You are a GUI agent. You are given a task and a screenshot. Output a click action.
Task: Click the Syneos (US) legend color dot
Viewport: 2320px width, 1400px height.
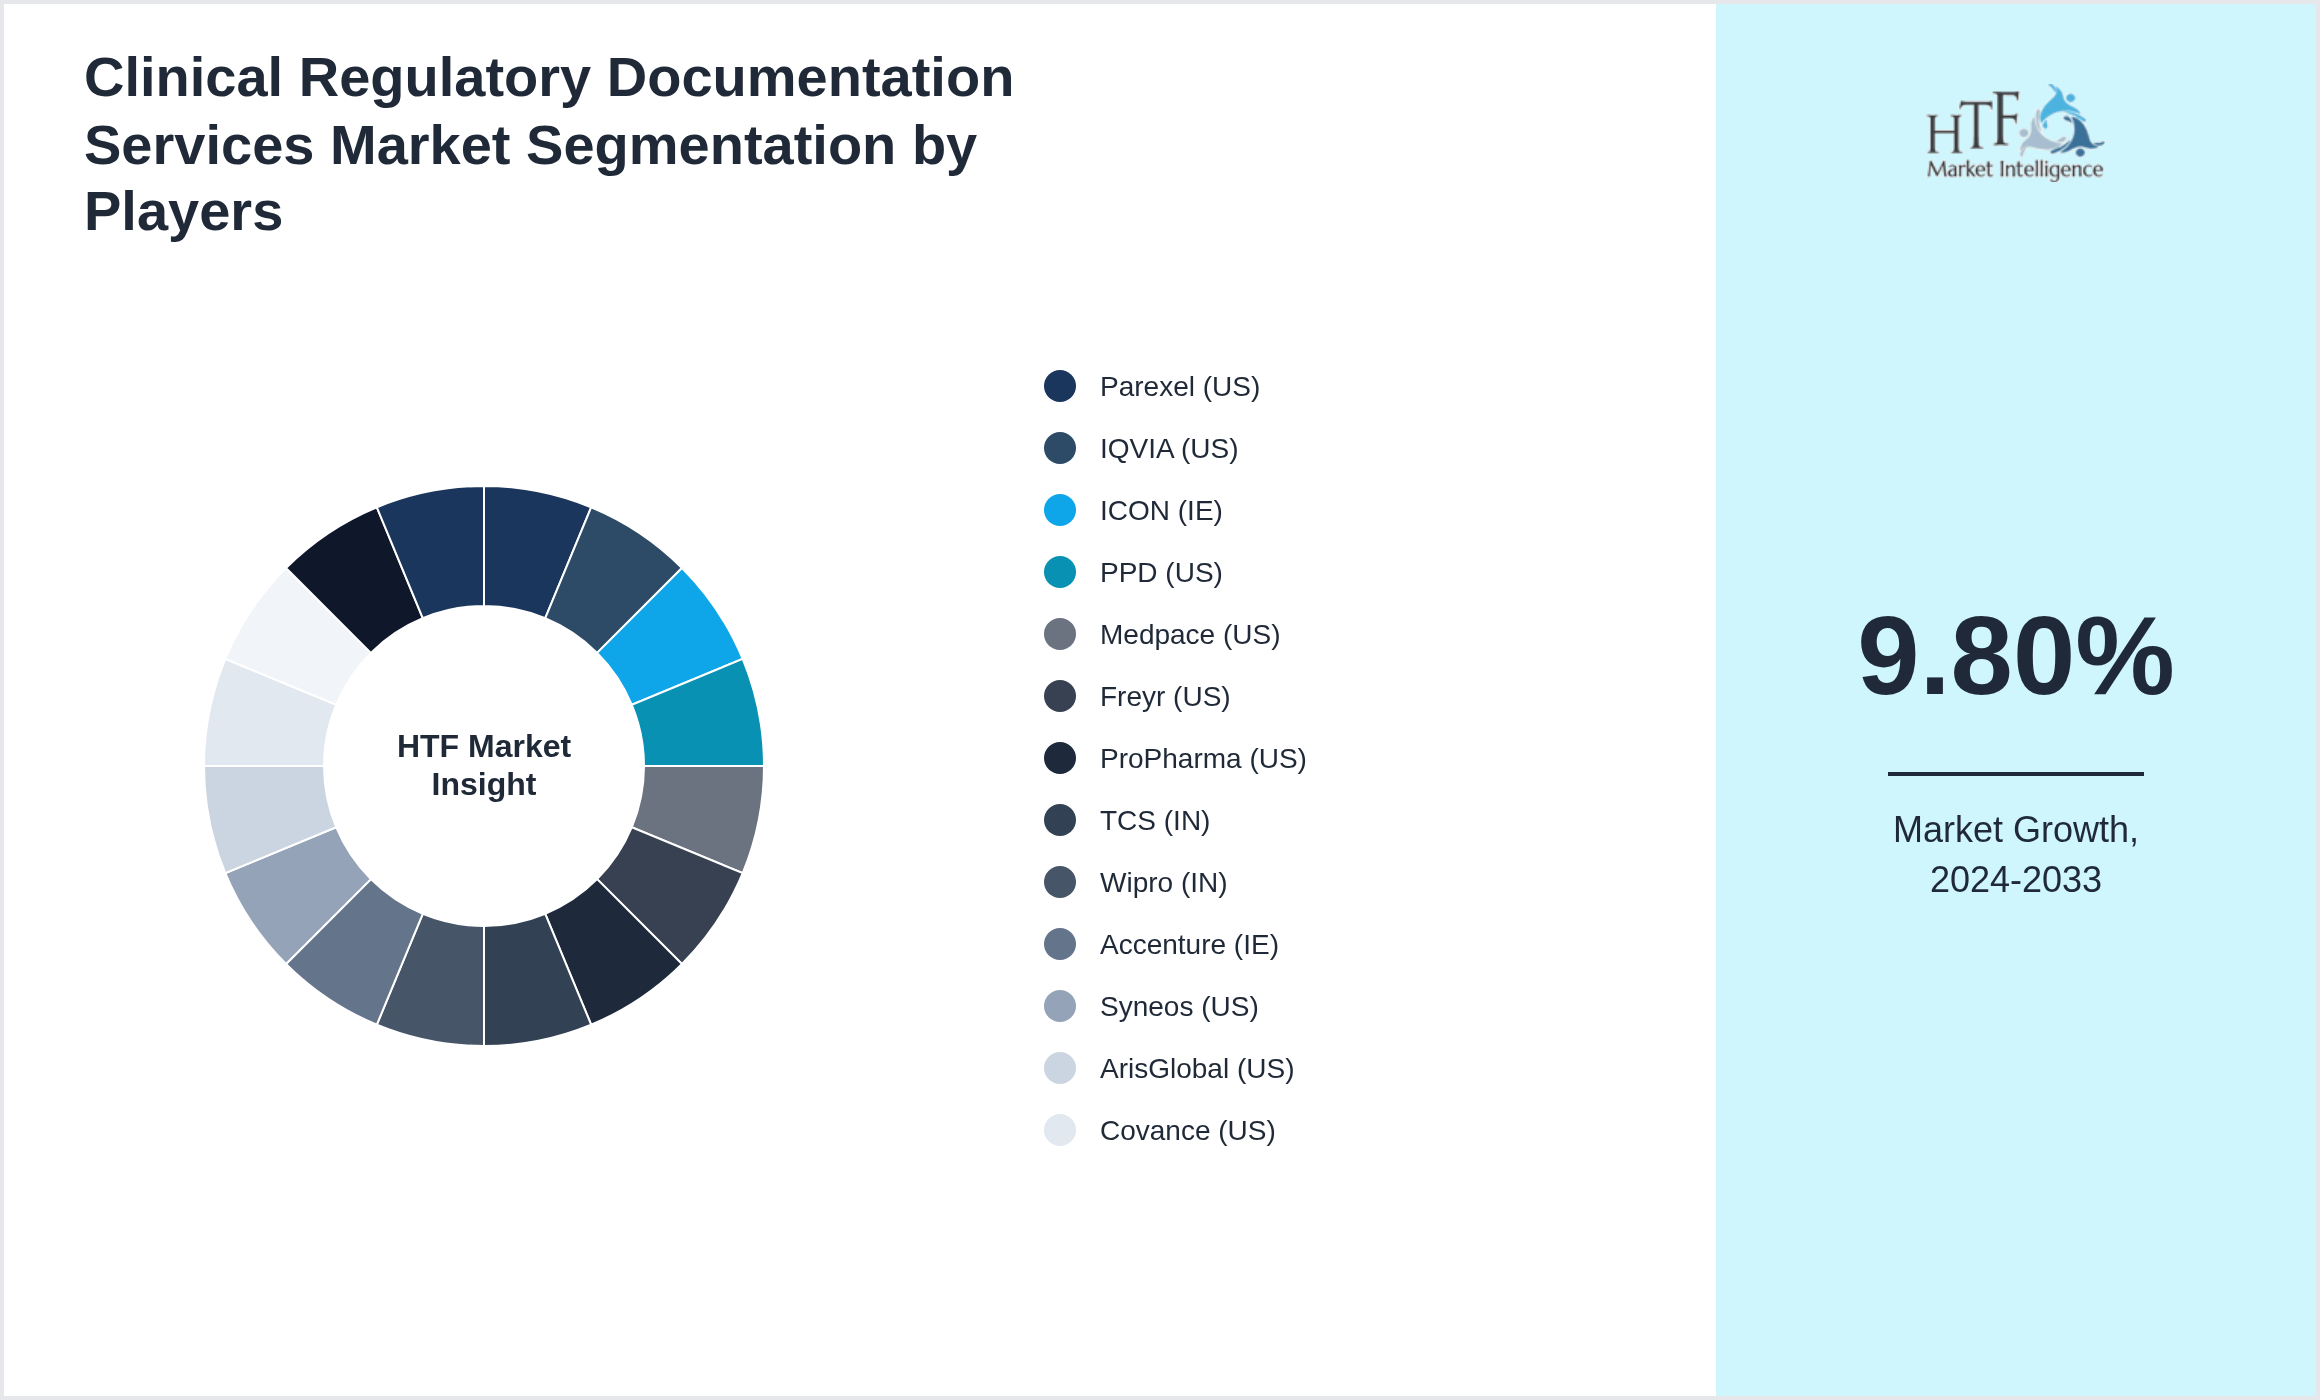(1060, 1006)
